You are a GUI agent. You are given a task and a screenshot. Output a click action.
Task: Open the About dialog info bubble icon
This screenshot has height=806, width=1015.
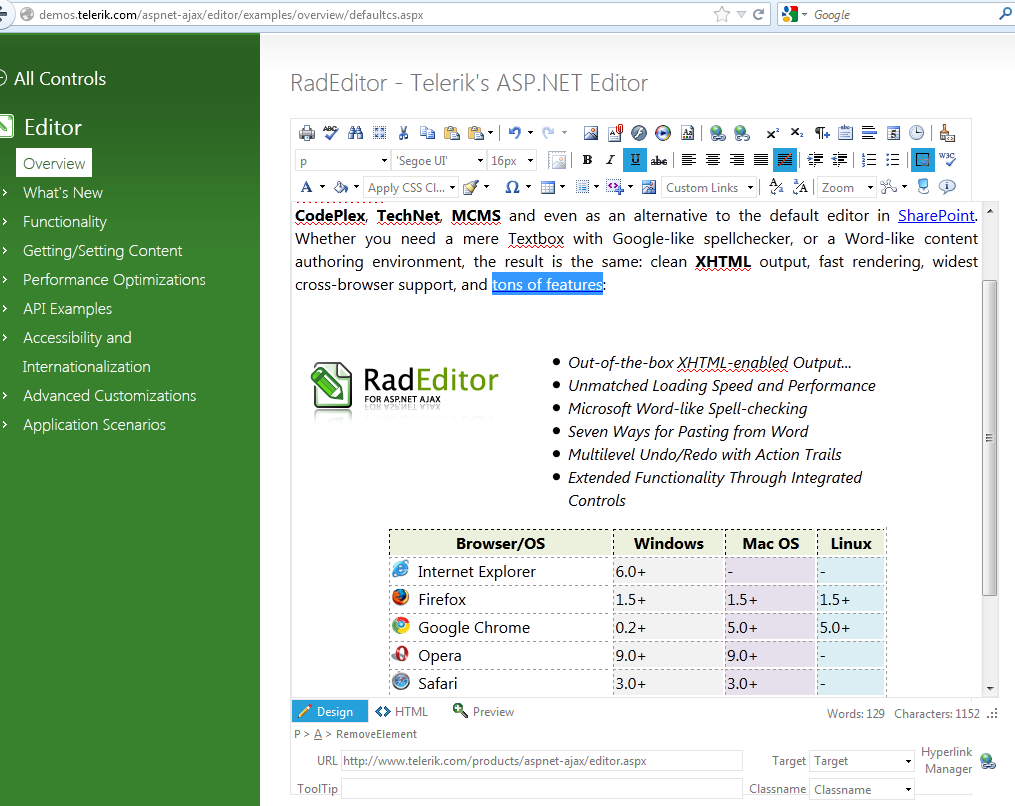click(x=947, y=187)
